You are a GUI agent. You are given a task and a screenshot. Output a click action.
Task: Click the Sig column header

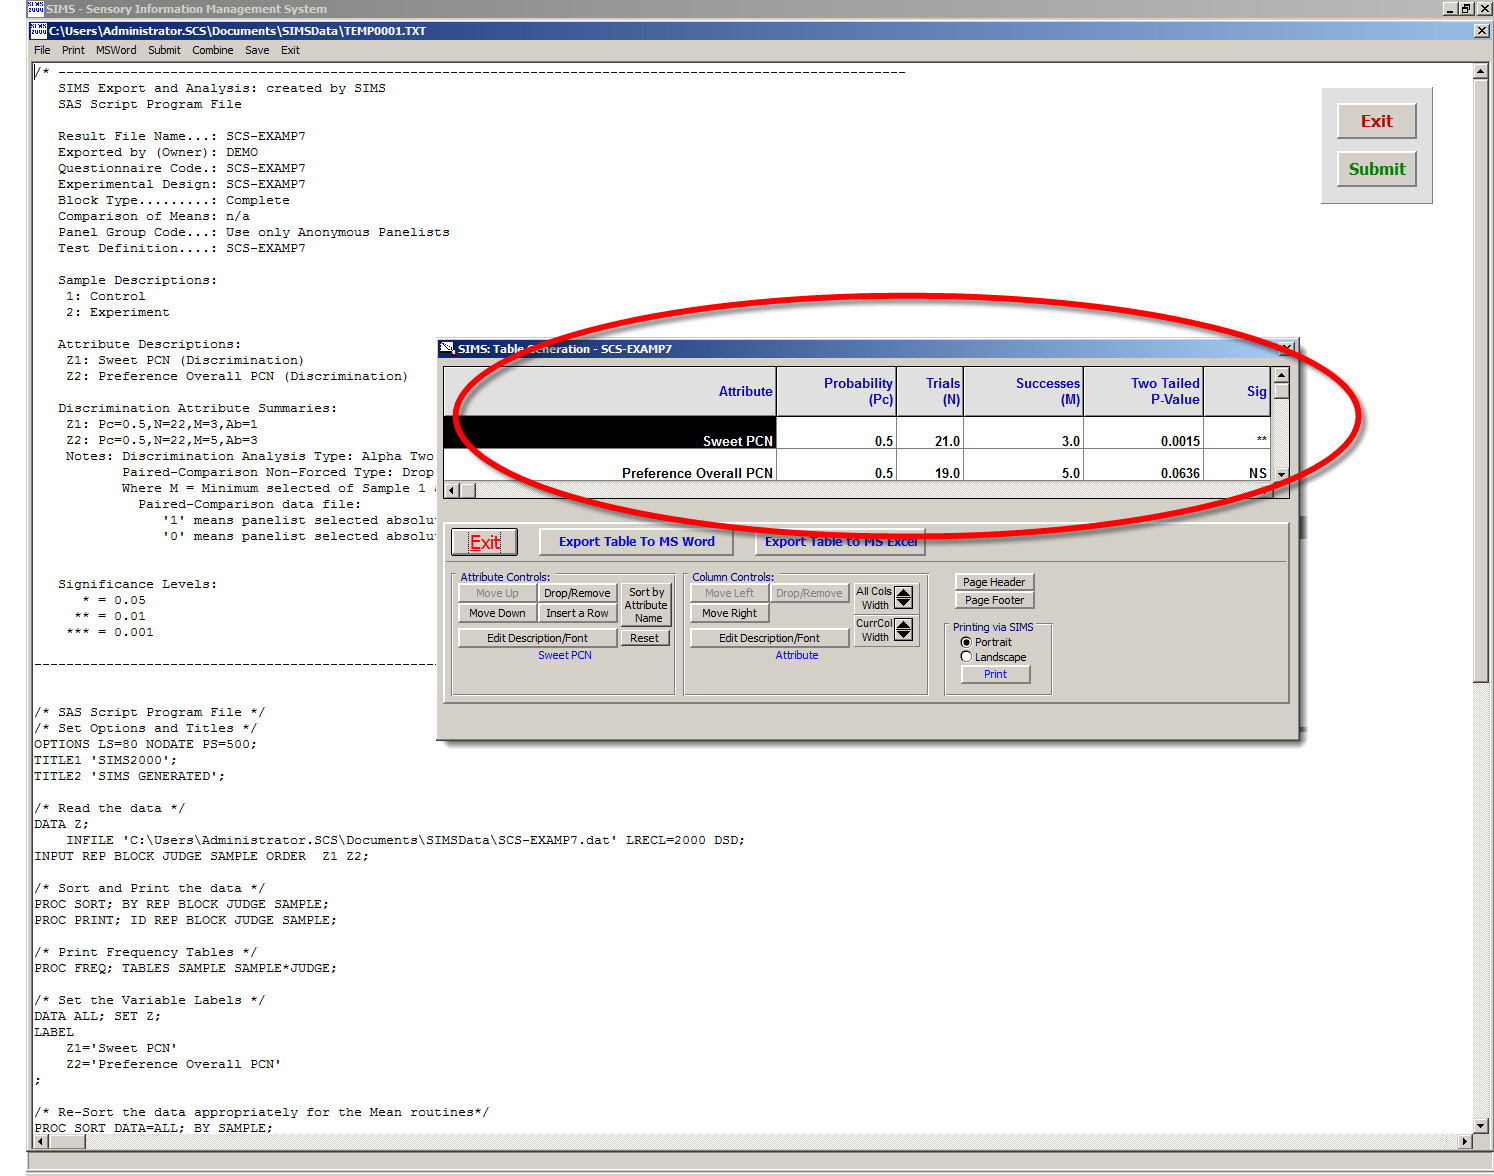[x=1237, y=391]
